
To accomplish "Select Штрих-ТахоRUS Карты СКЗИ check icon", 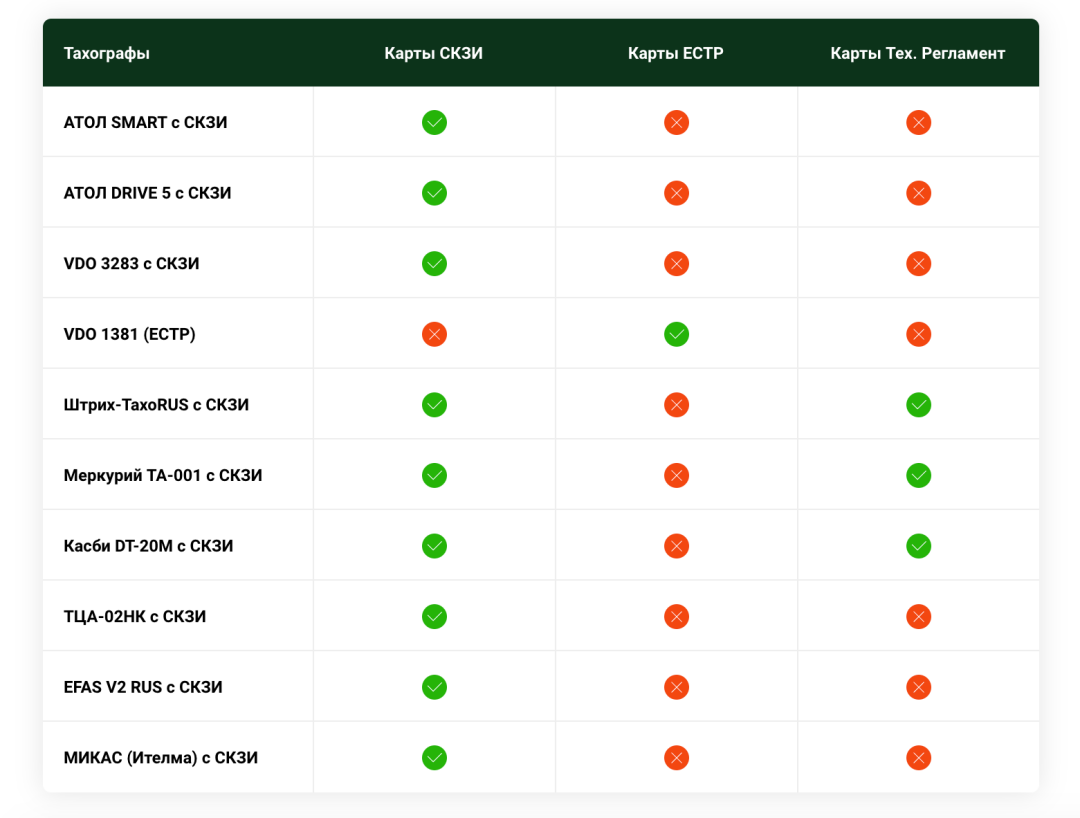I will pos(434,405).
